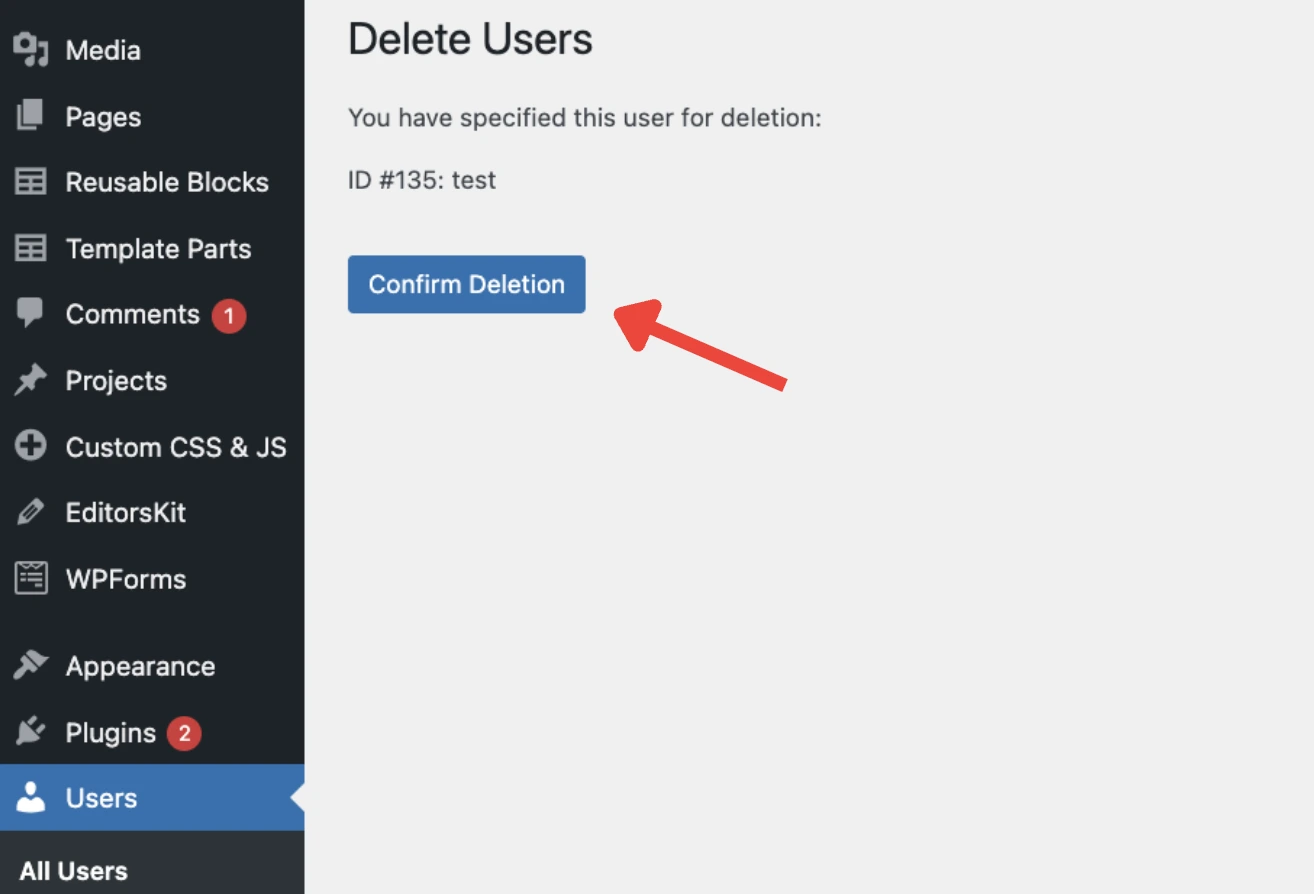The height and width of the screenshot is (894, 1314).
Task: Click the Users person icon
Action: pyautogui.click(x=31, y=798)
